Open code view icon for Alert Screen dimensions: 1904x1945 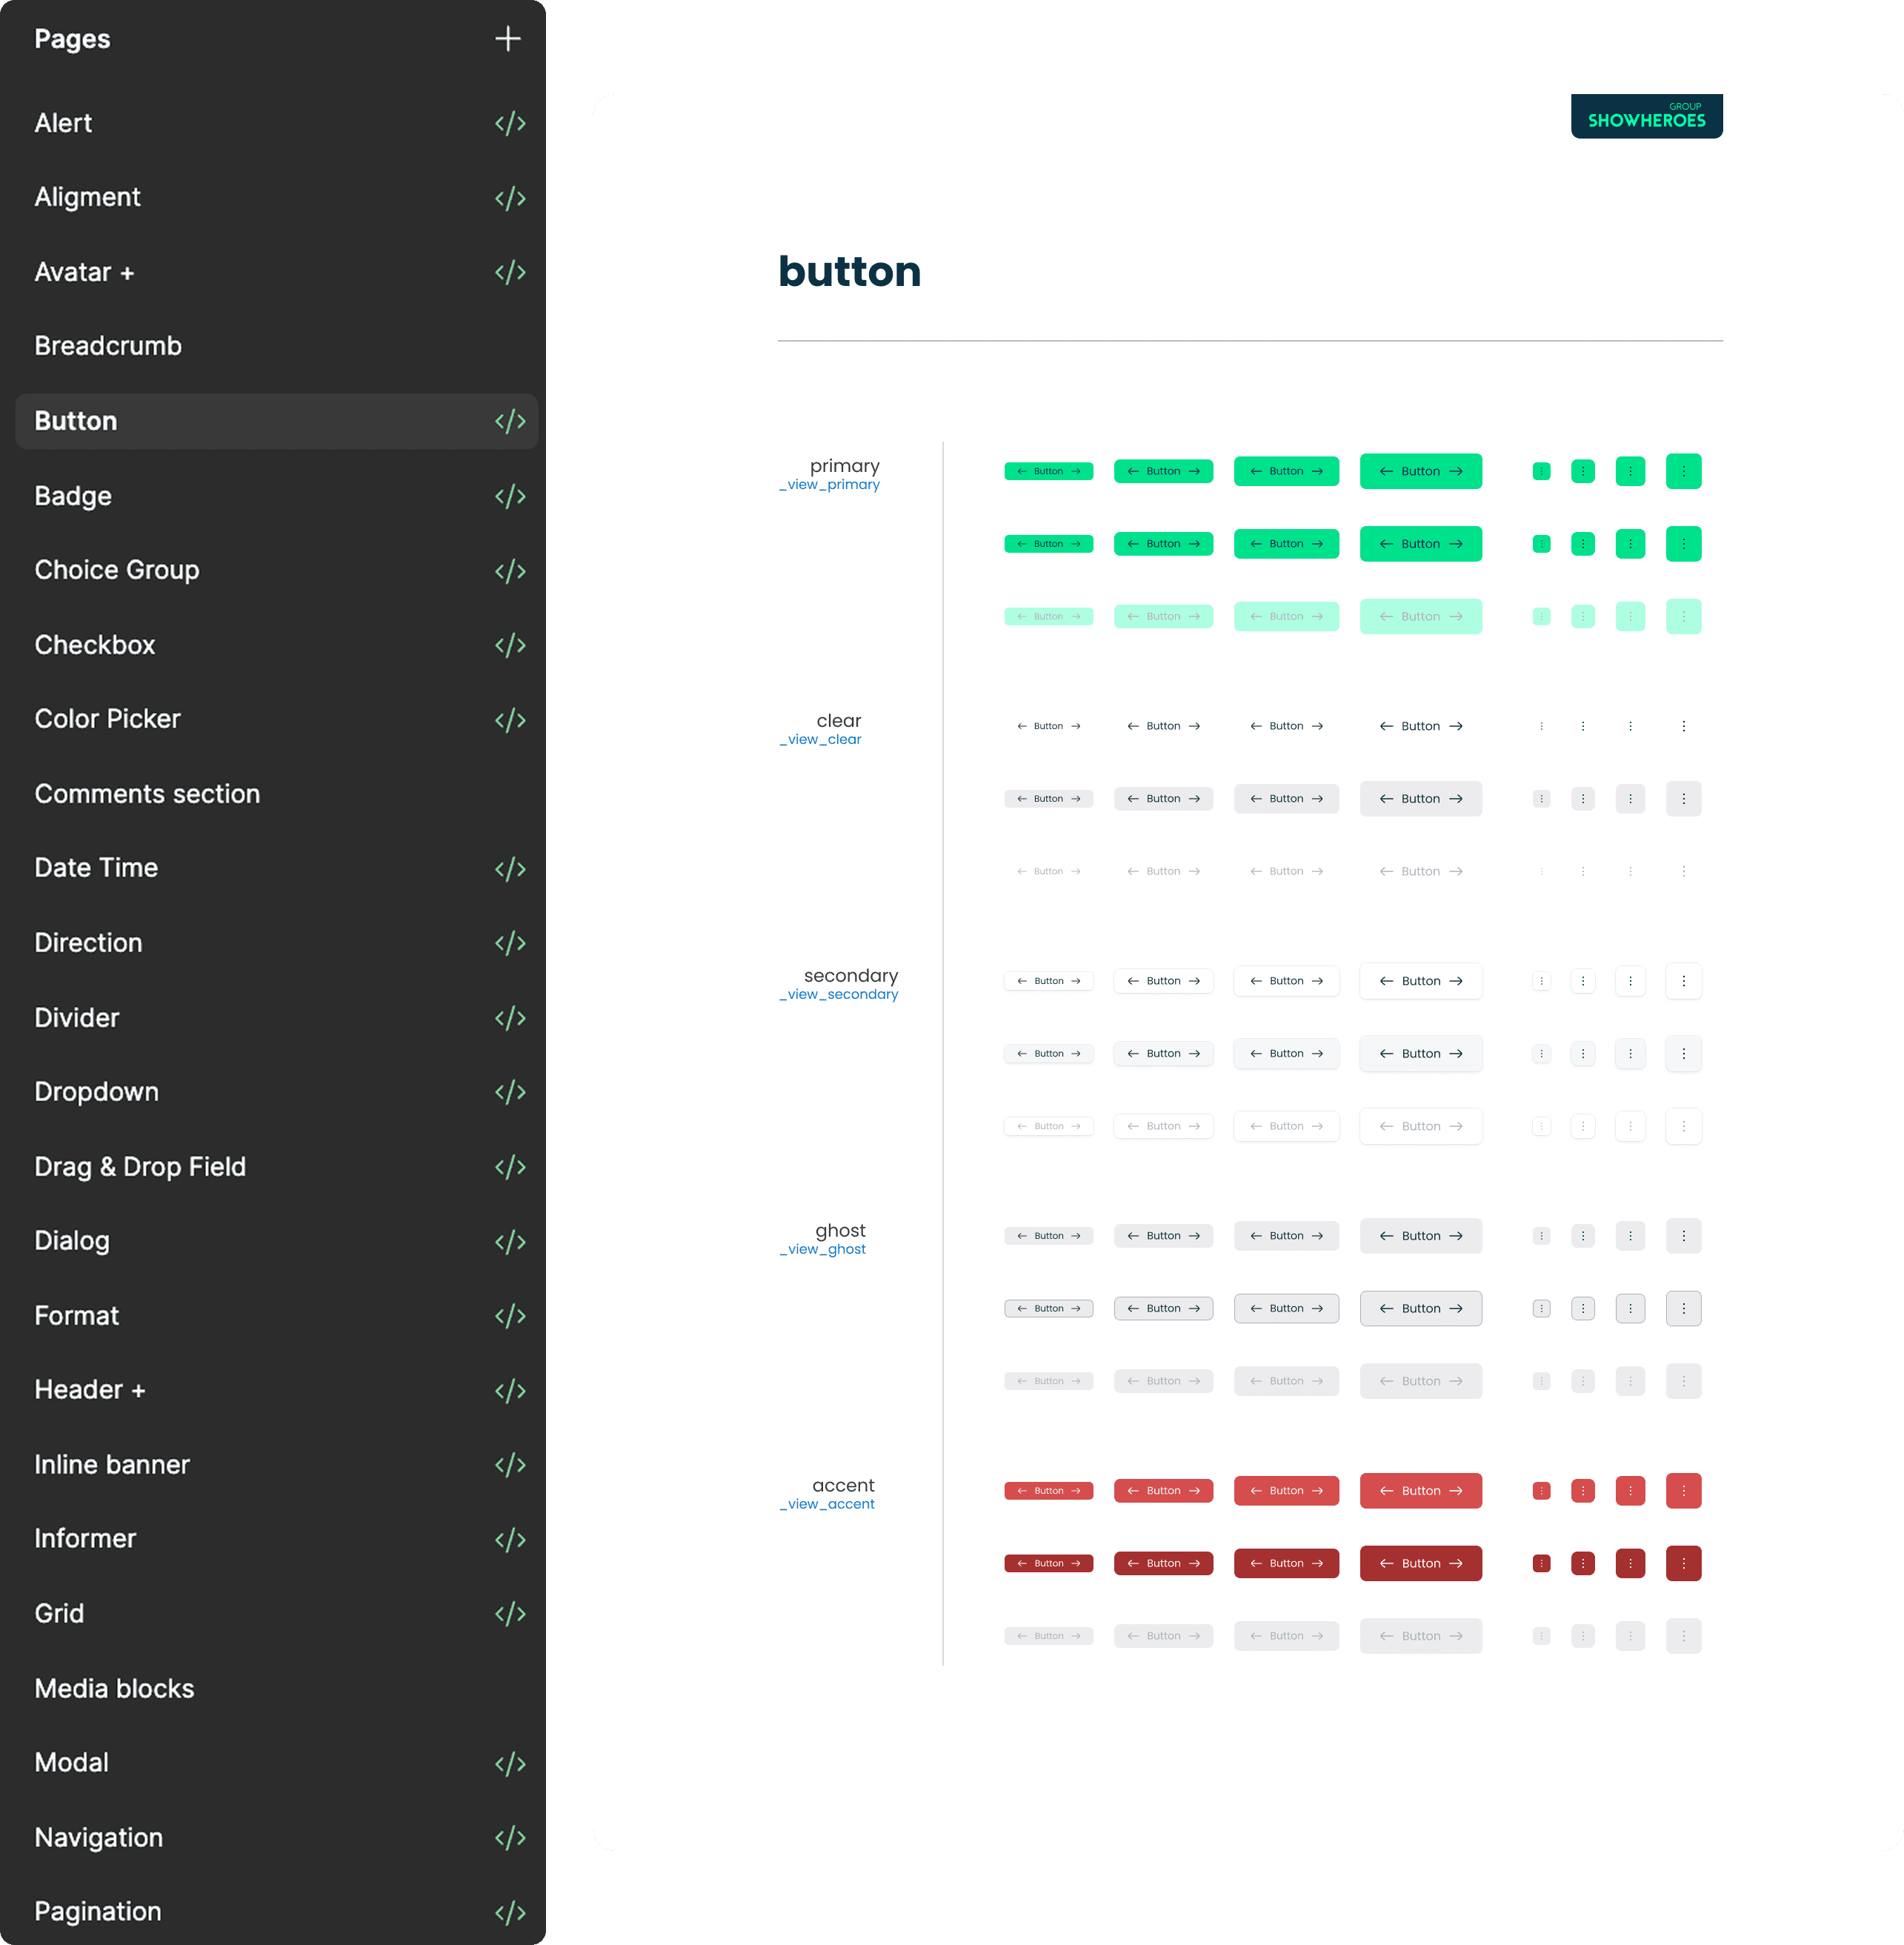coord(510,123)
